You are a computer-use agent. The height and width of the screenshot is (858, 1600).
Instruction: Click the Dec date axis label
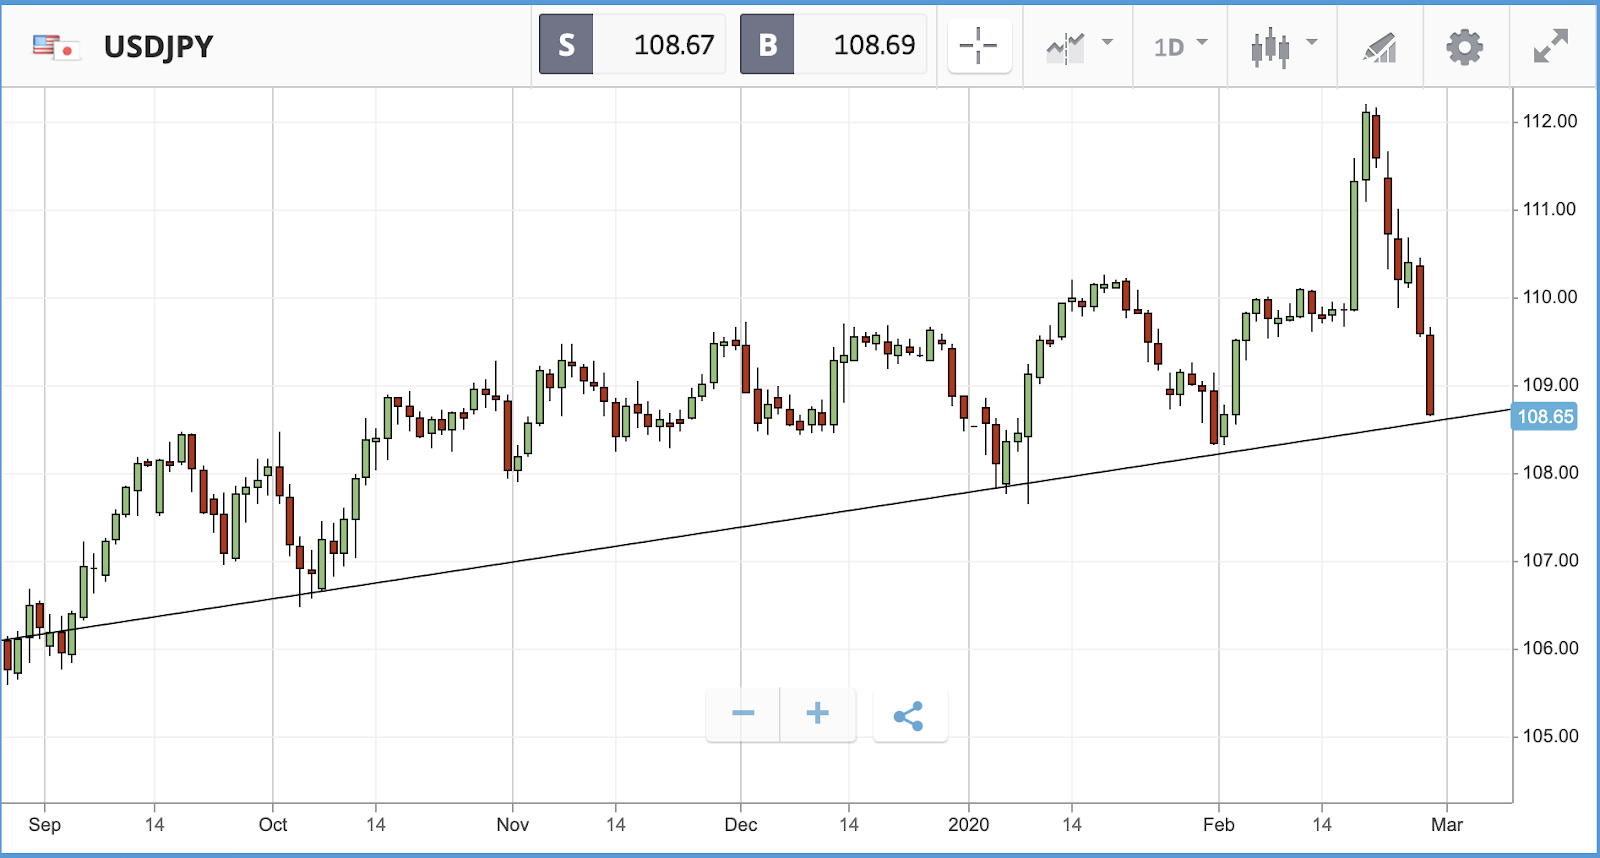tap(741, 825)
